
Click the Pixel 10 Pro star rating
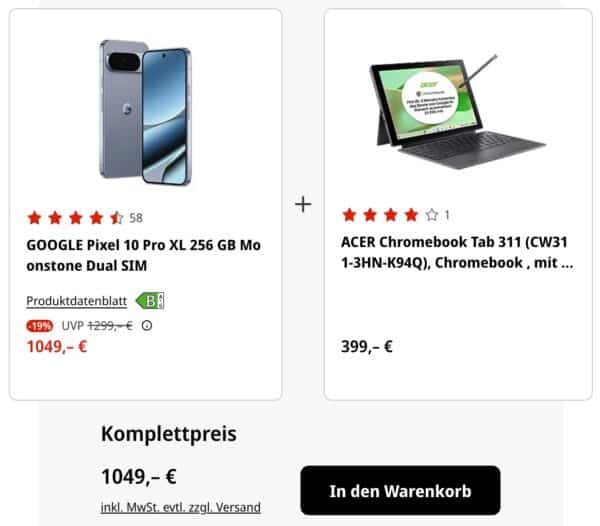[x=75, y=217]
